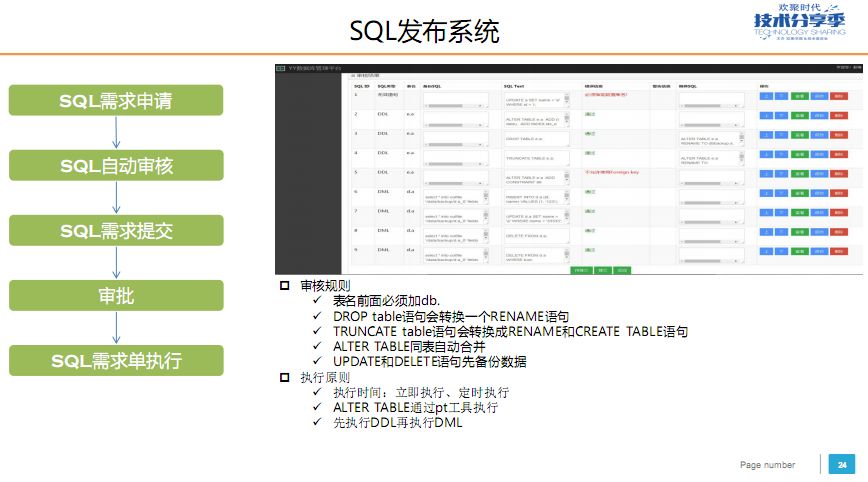Select the SQL自动审核 flowchart box
868x482 pixels.
(x=116, y=165)
